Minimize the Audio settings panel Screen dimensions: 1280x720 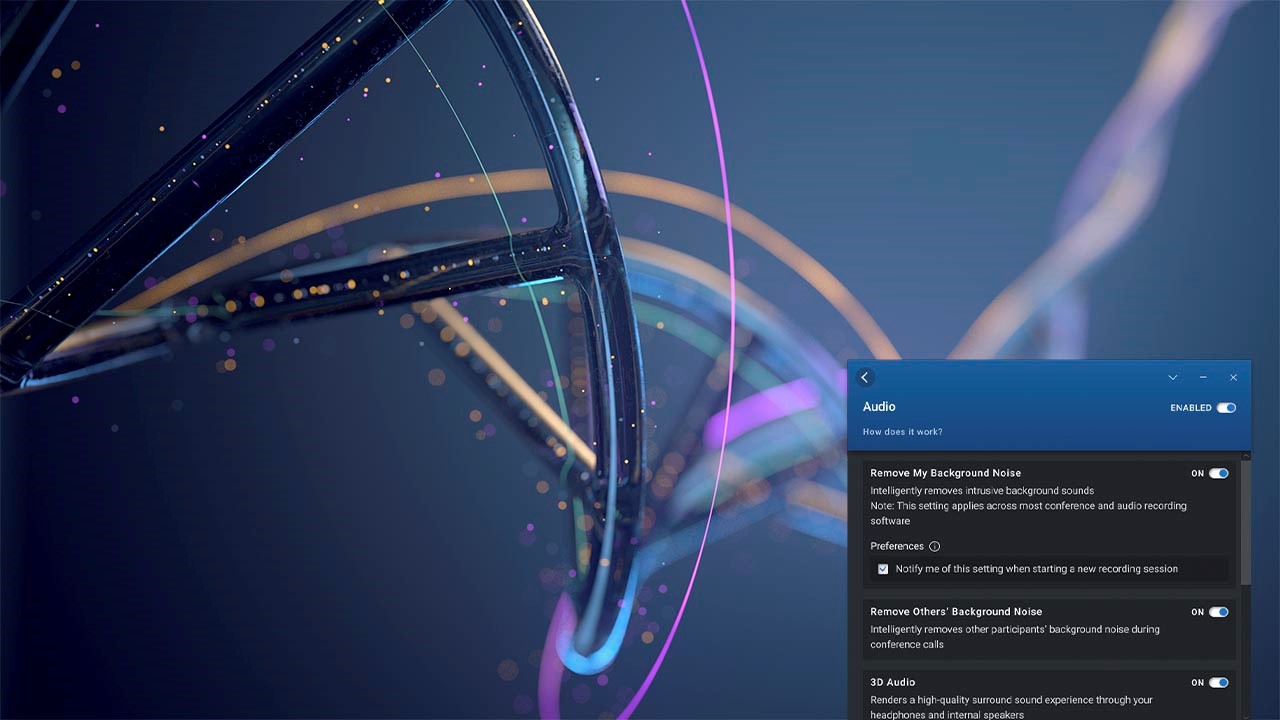1203,377
